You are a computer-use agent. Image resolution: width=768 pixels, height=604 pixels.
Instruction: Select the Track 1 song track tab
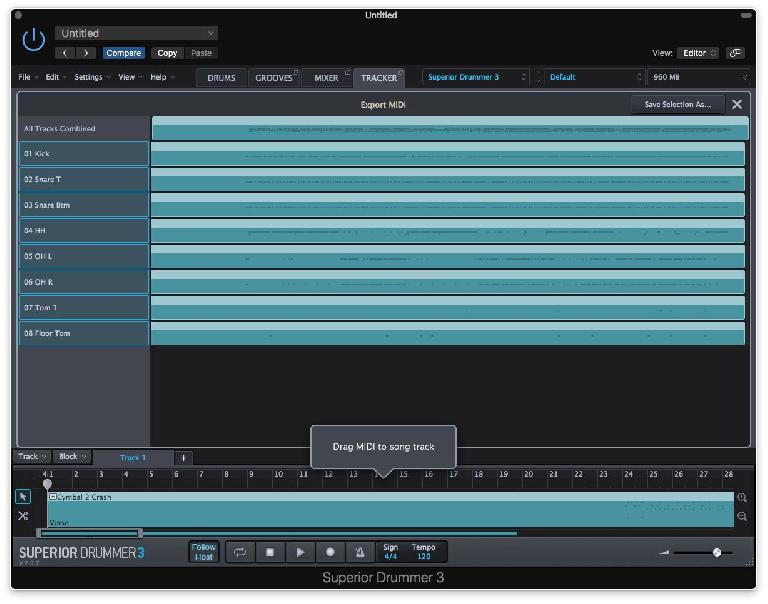(133, 458)
